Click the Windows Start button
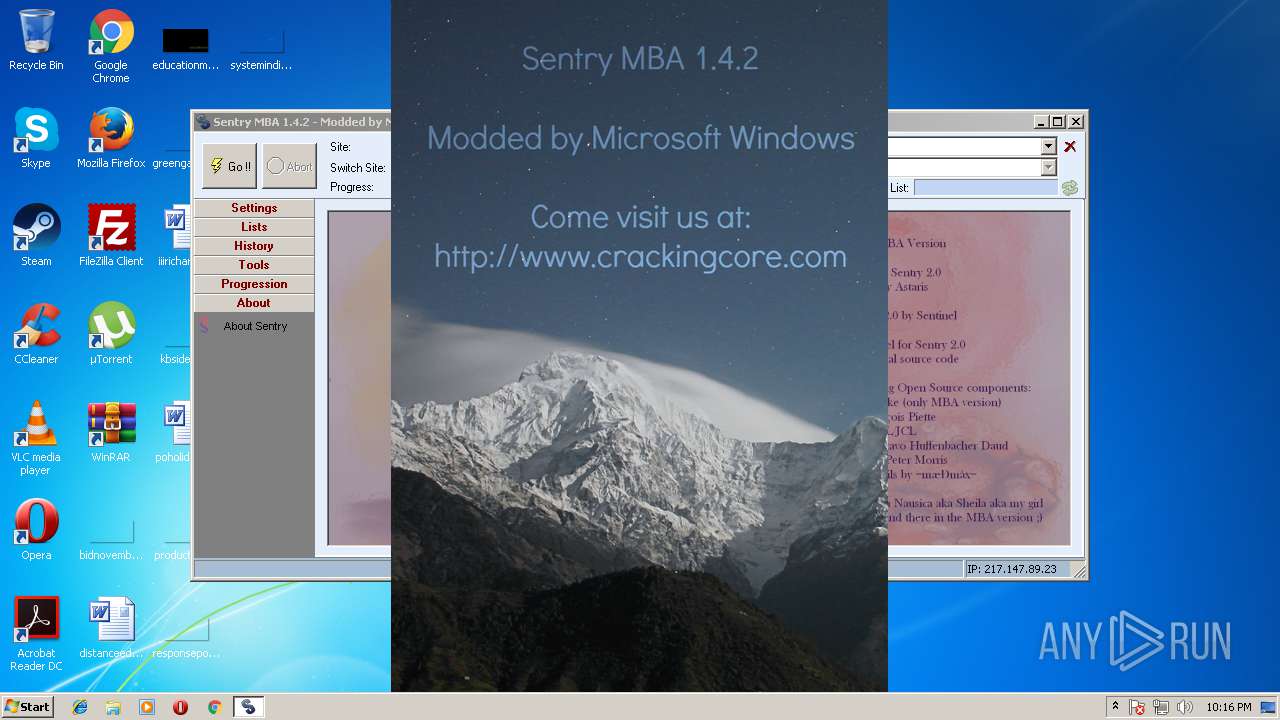This screenshot has width=1280, height=720. pyautogui.click(x=28, y=706)
